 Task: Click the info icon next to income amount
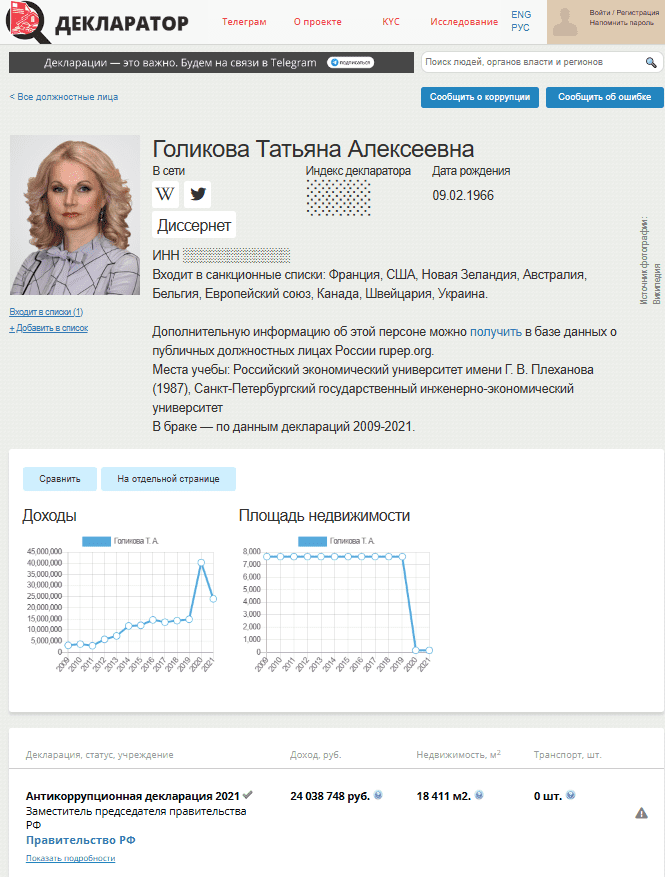(378, 796)
